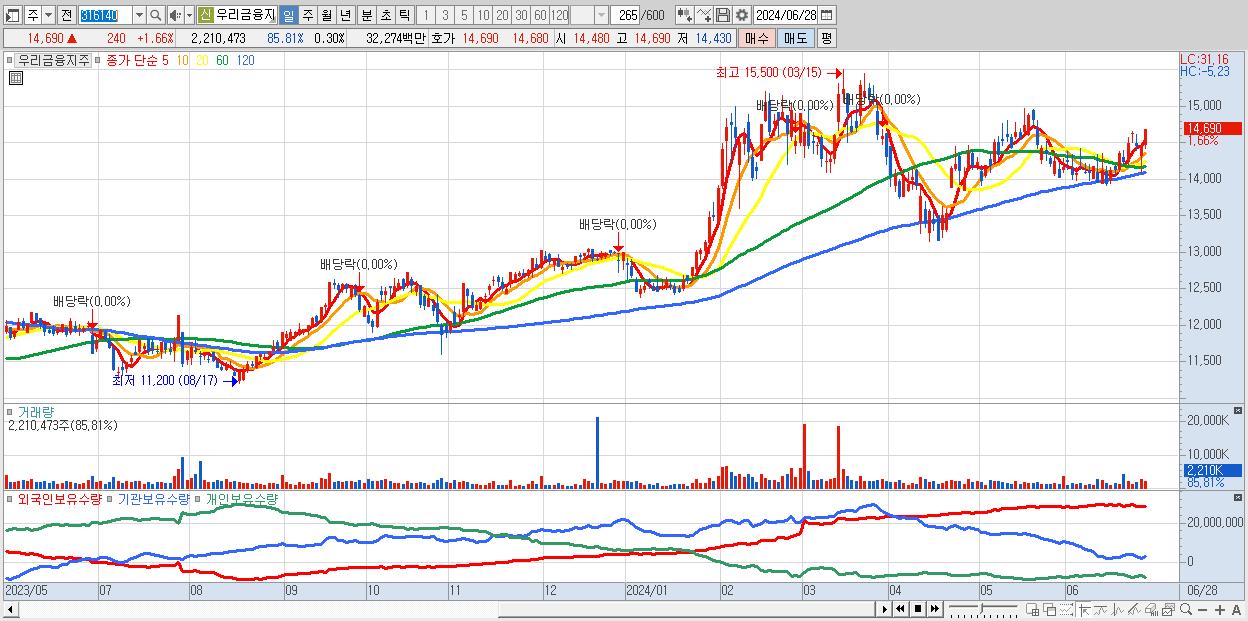Choose the 30 interval button

click(521, 15)
